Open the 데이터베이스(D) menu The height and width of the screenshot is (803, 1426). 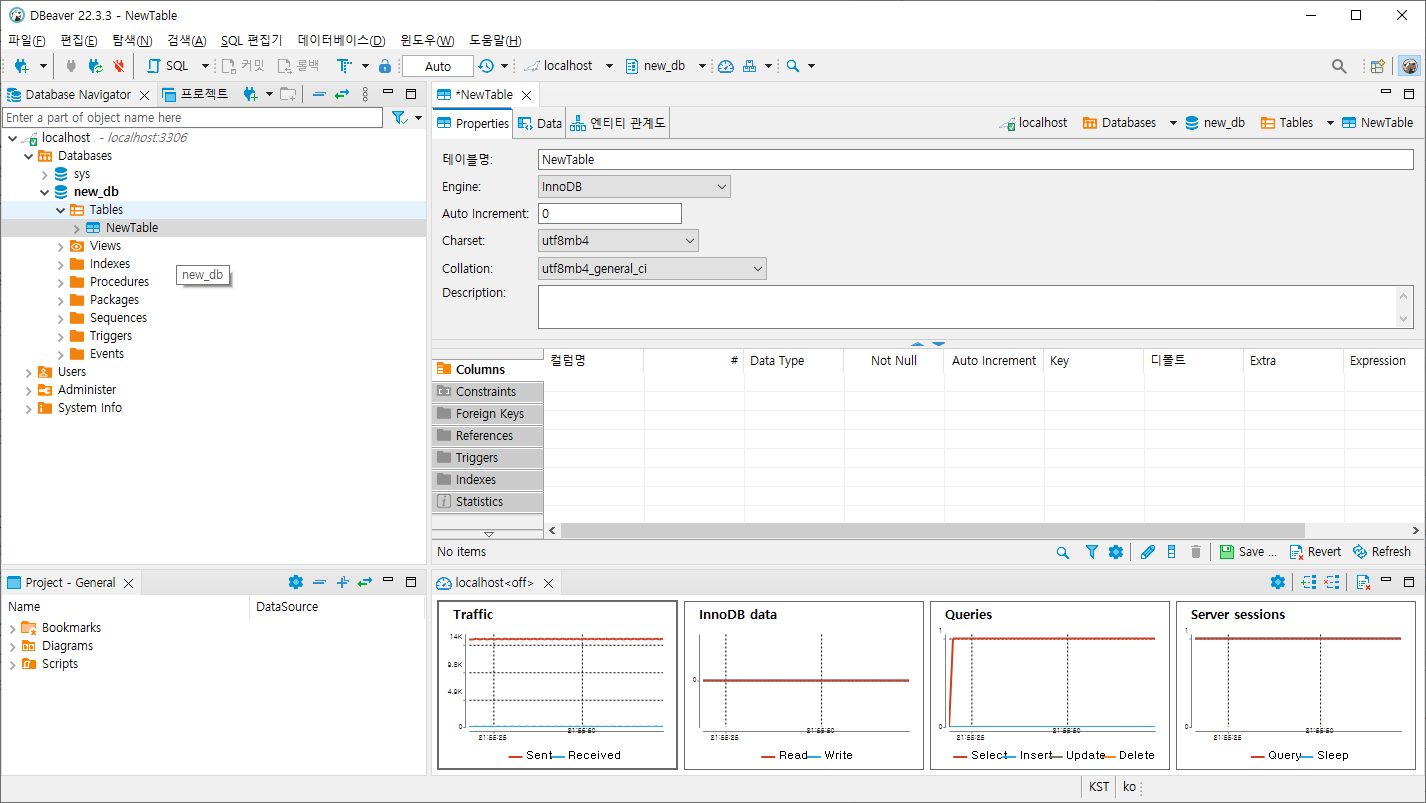[x=341, y=40]
